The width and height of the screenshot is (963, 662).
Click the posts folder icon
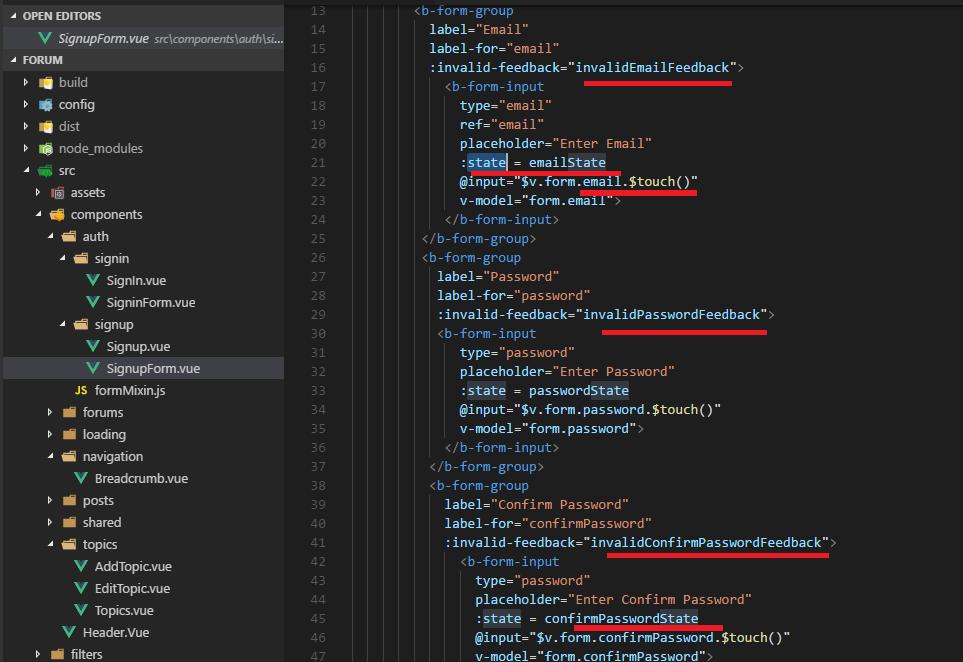pos(69,500)
